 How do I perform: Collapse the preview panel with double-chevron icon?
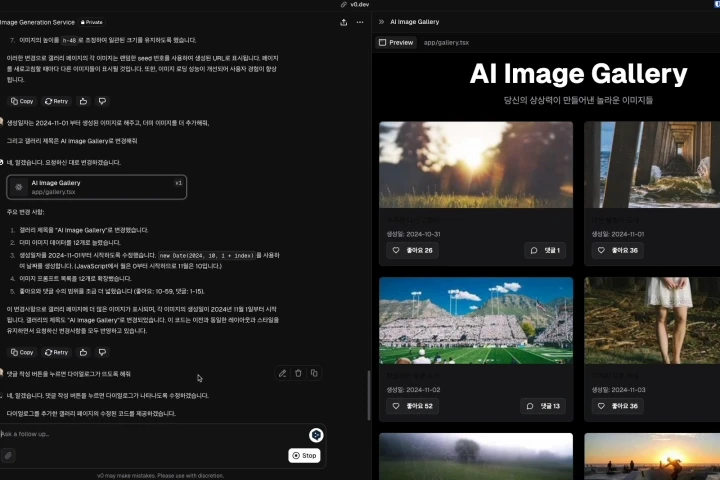(381, 22)
